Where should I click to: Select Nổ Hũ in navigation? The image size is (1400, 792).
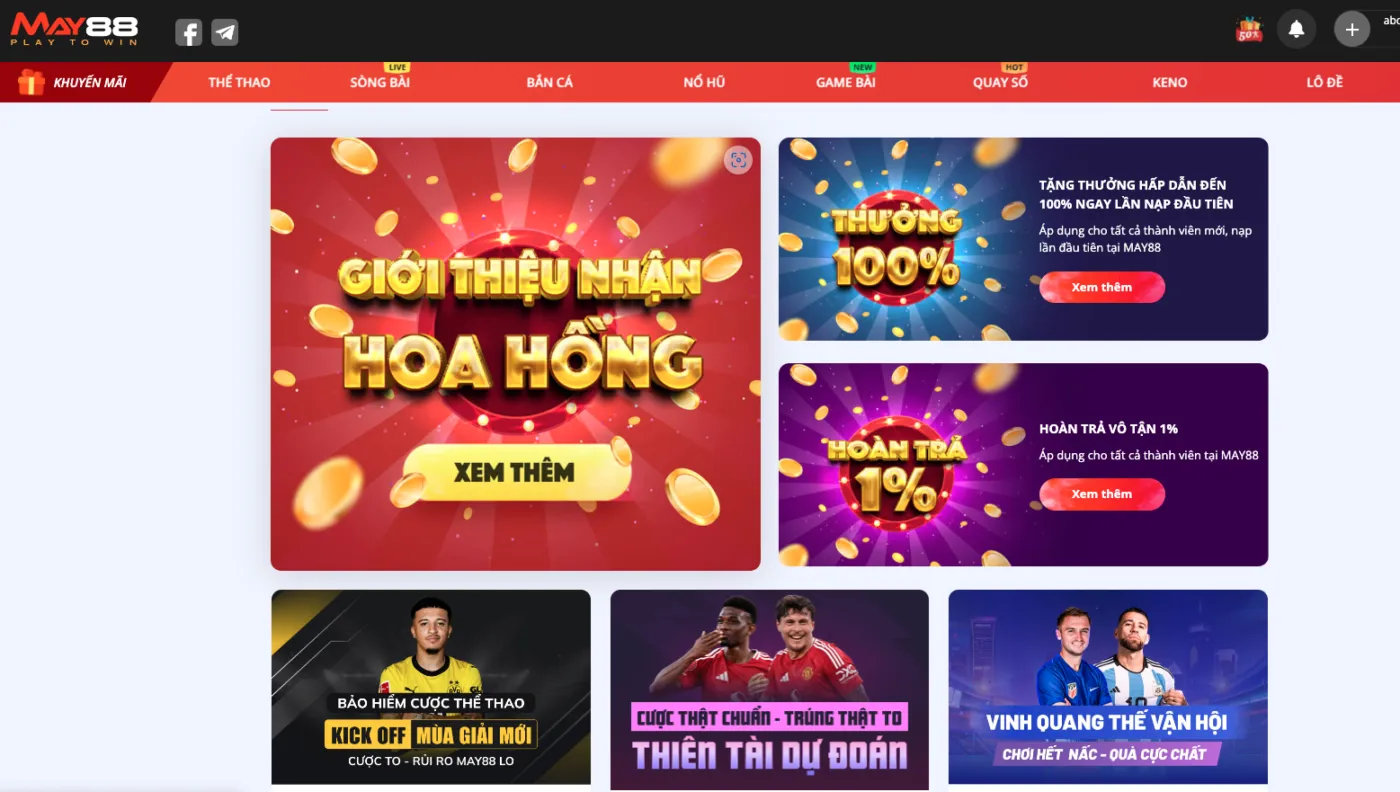[704, 82]
